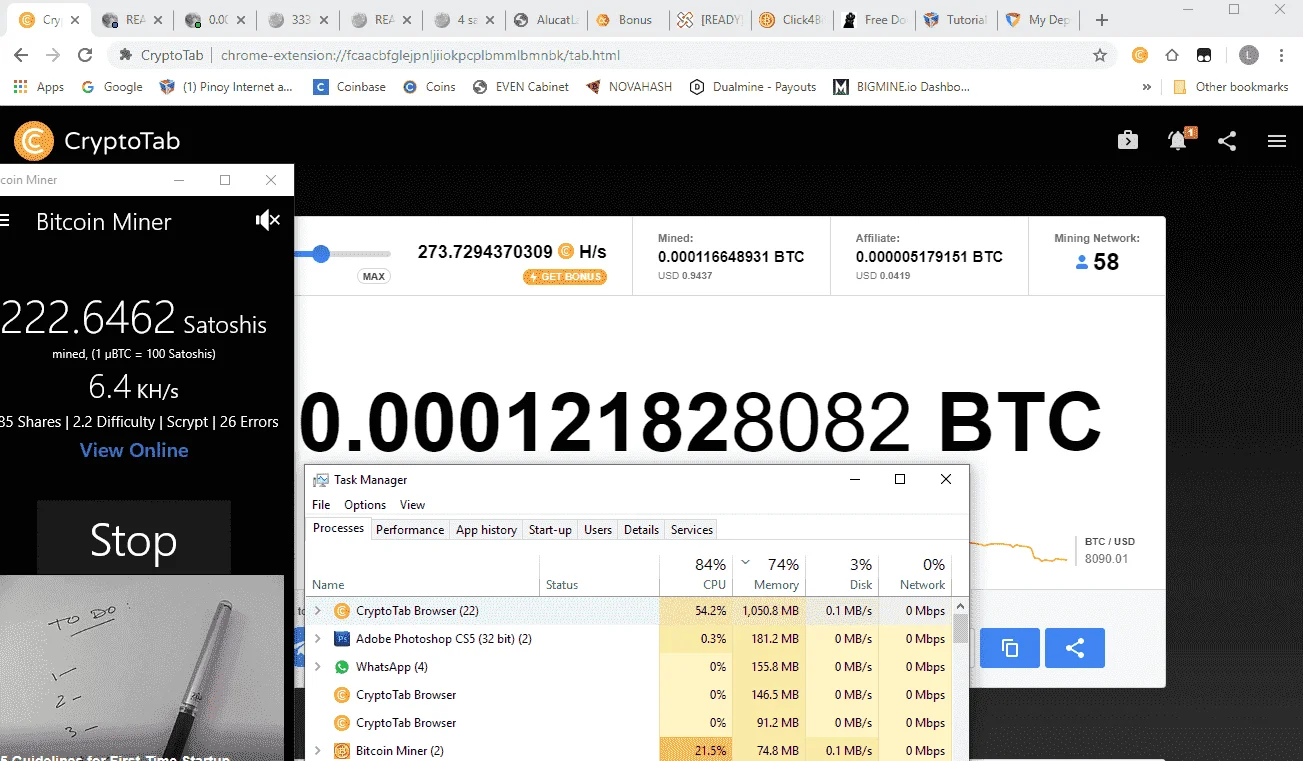Bookmark this page with the star icon
This screenshot has width=1303, height=761.
(1100, 55)
